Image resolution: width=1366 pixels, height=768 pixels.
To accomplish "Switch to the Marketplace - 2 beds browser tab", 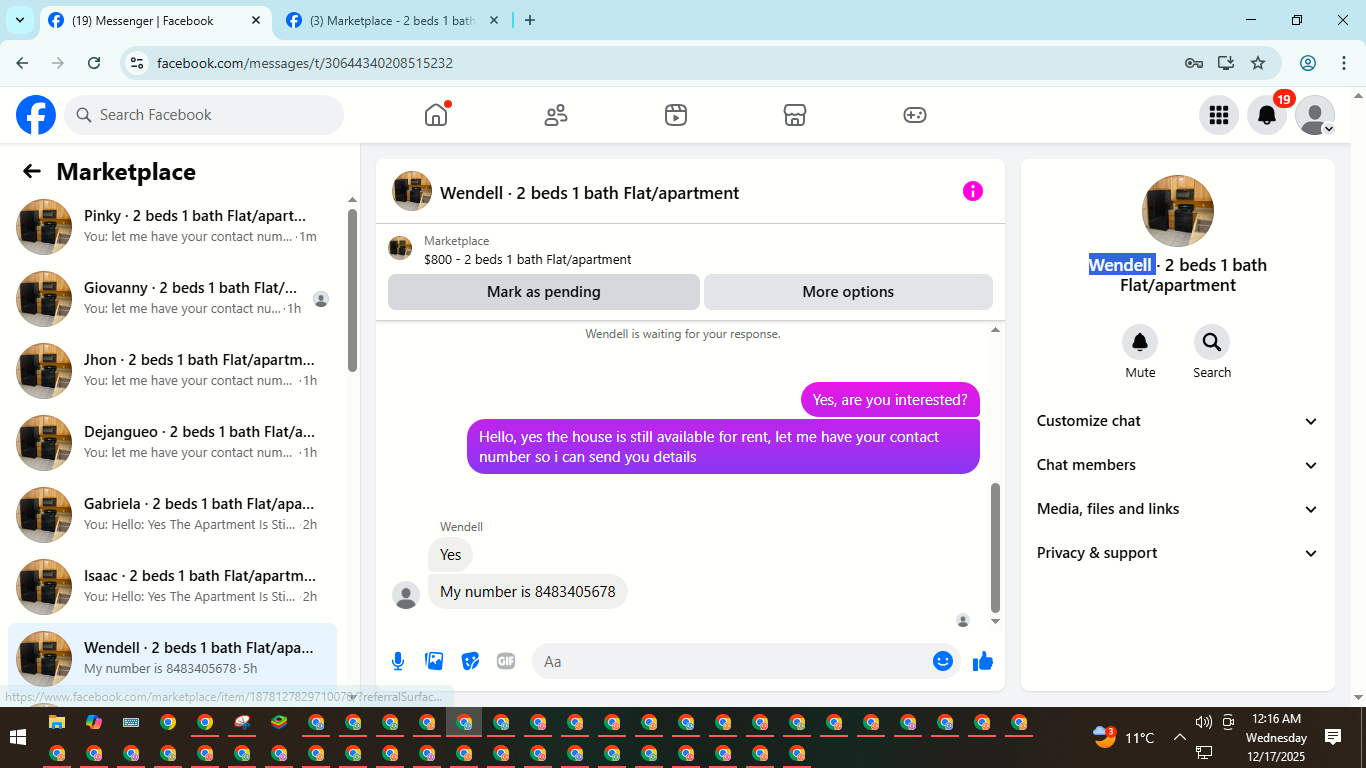I will [x=392, y=20].
